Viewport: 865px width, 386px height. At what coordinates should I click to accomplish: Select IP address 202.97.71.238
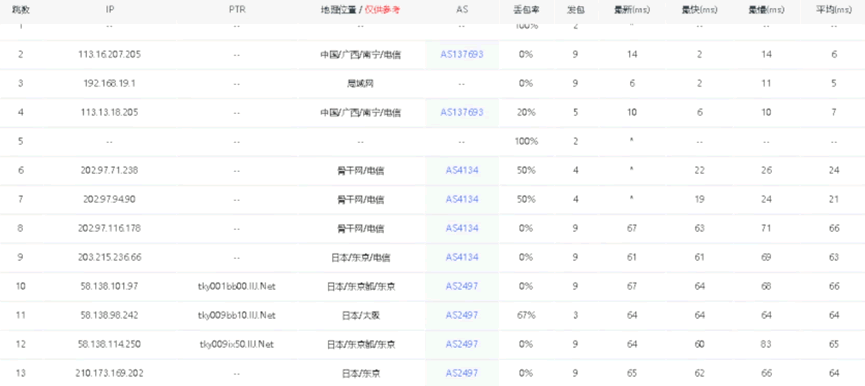click(x=109, y=170)
